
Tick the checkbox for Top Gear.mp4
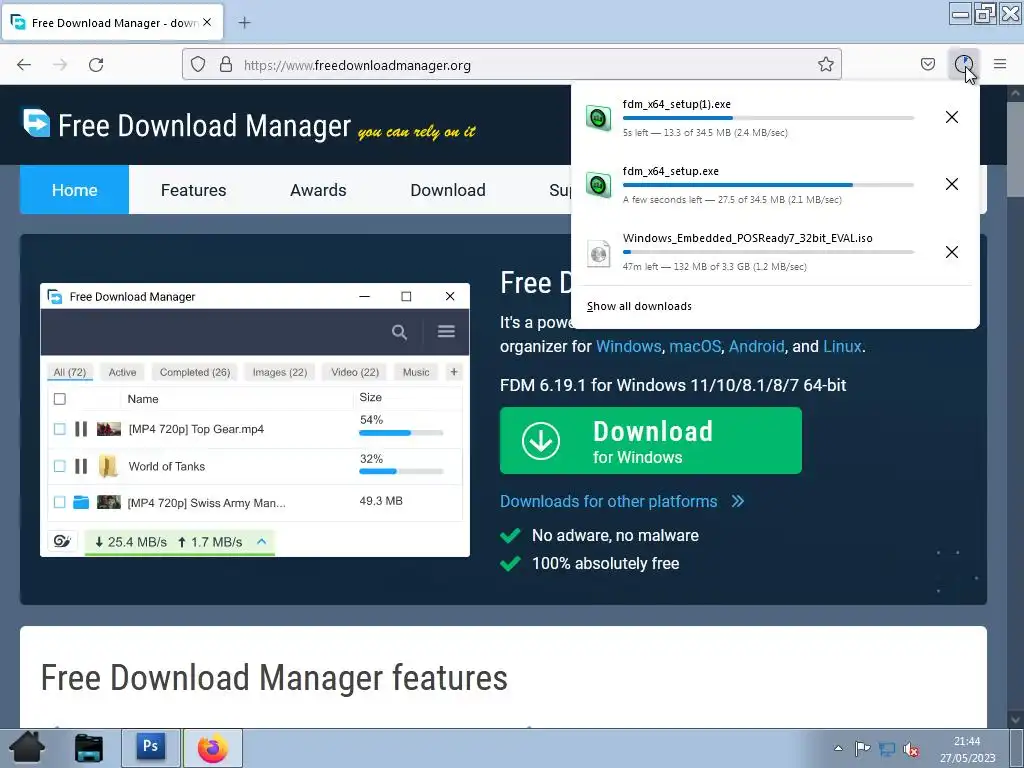coord(59,429)
